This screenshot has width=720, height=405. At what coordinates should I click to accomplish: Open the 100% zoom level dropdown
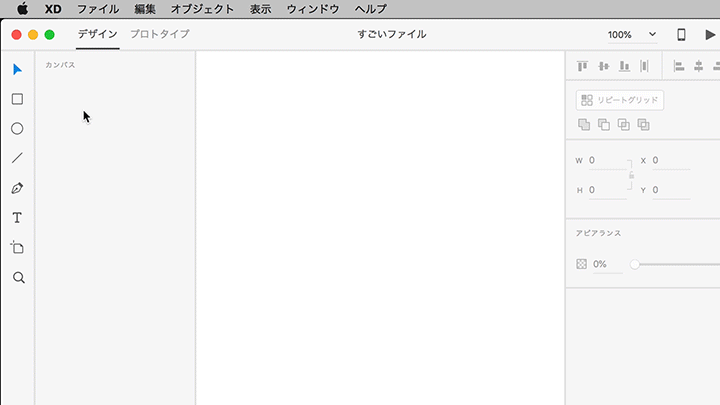pos(632,35)
